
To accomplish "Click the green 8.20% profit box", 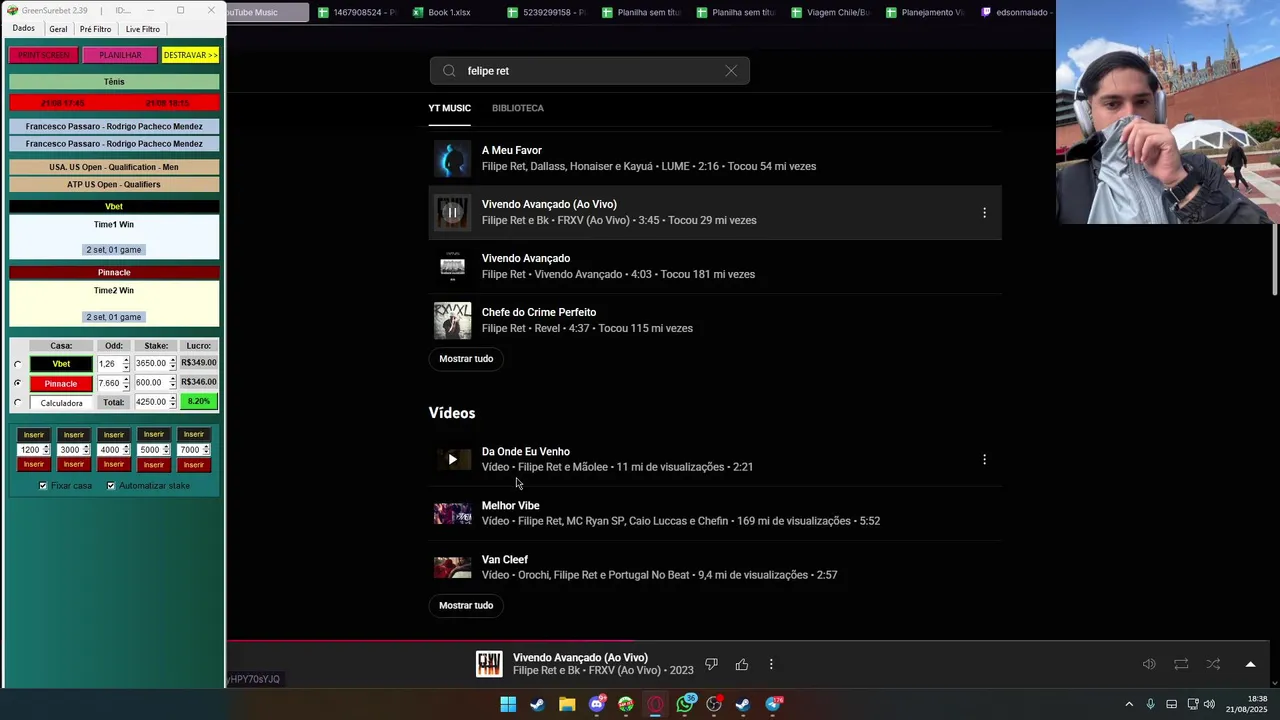I will 199,402.
